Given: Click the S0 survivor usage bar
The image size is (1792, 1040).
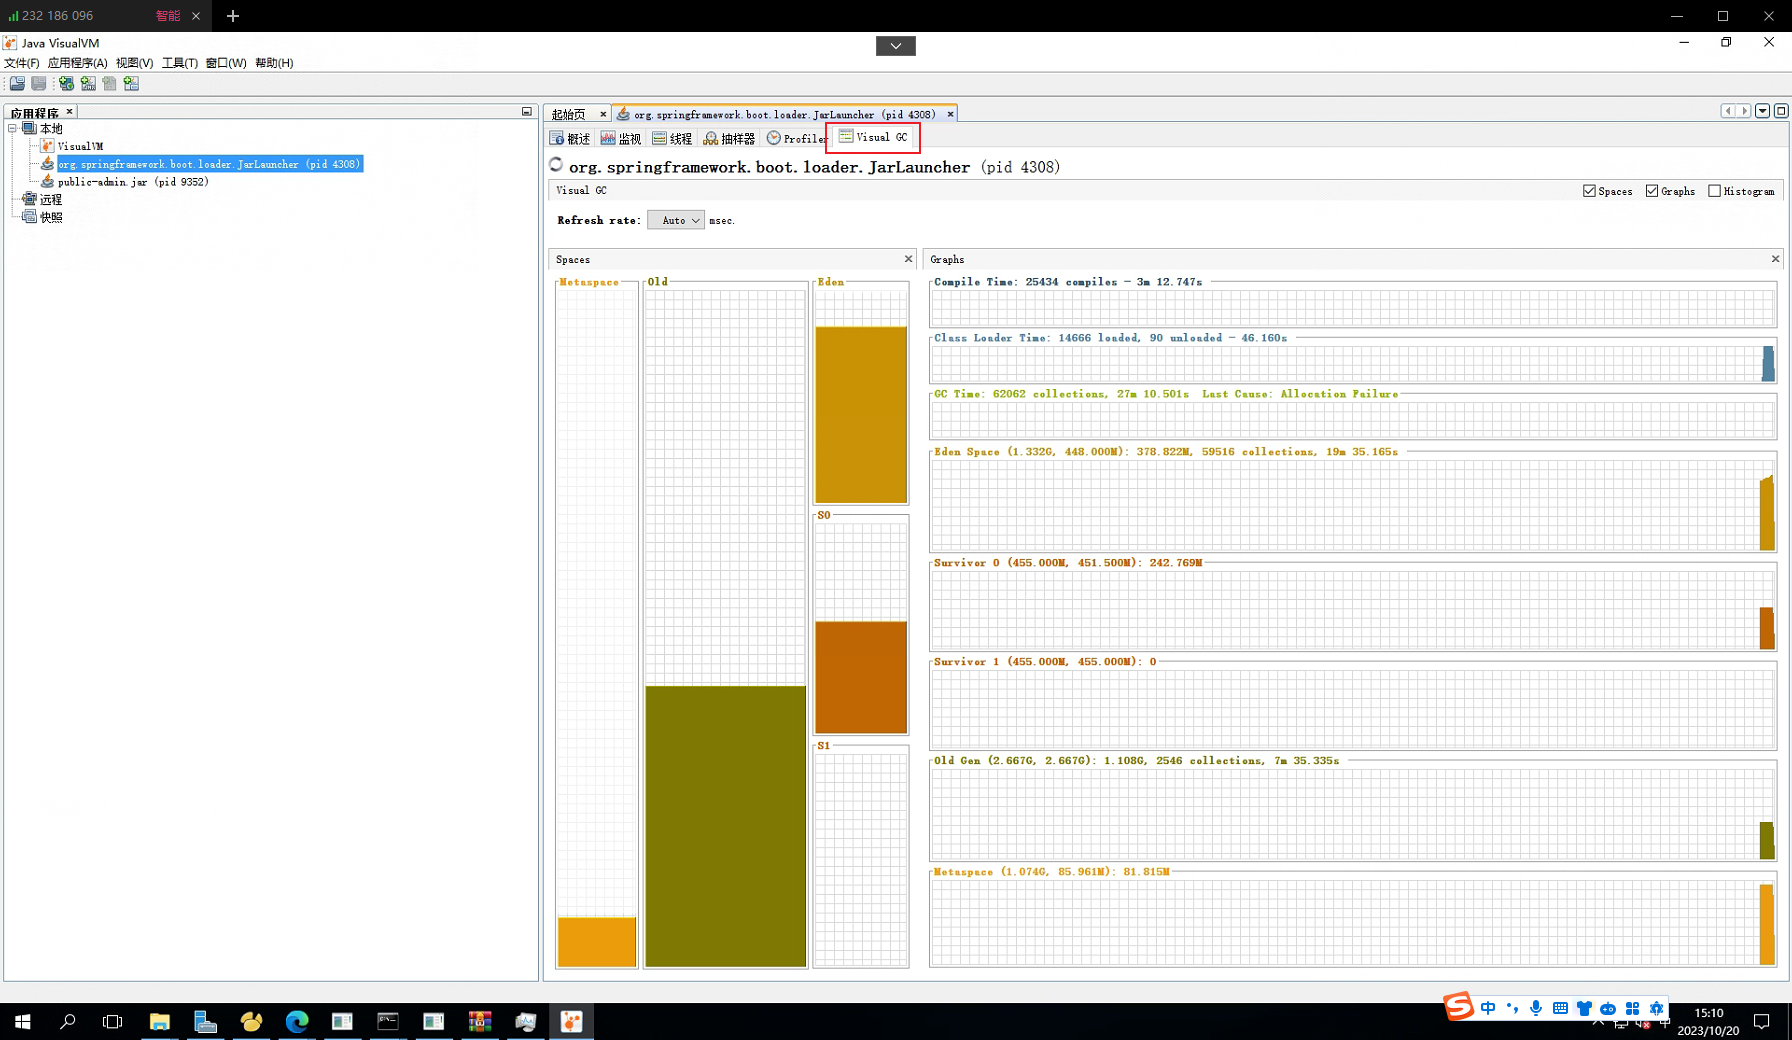Looking at the screenshot, I should (x=861, y=677).
